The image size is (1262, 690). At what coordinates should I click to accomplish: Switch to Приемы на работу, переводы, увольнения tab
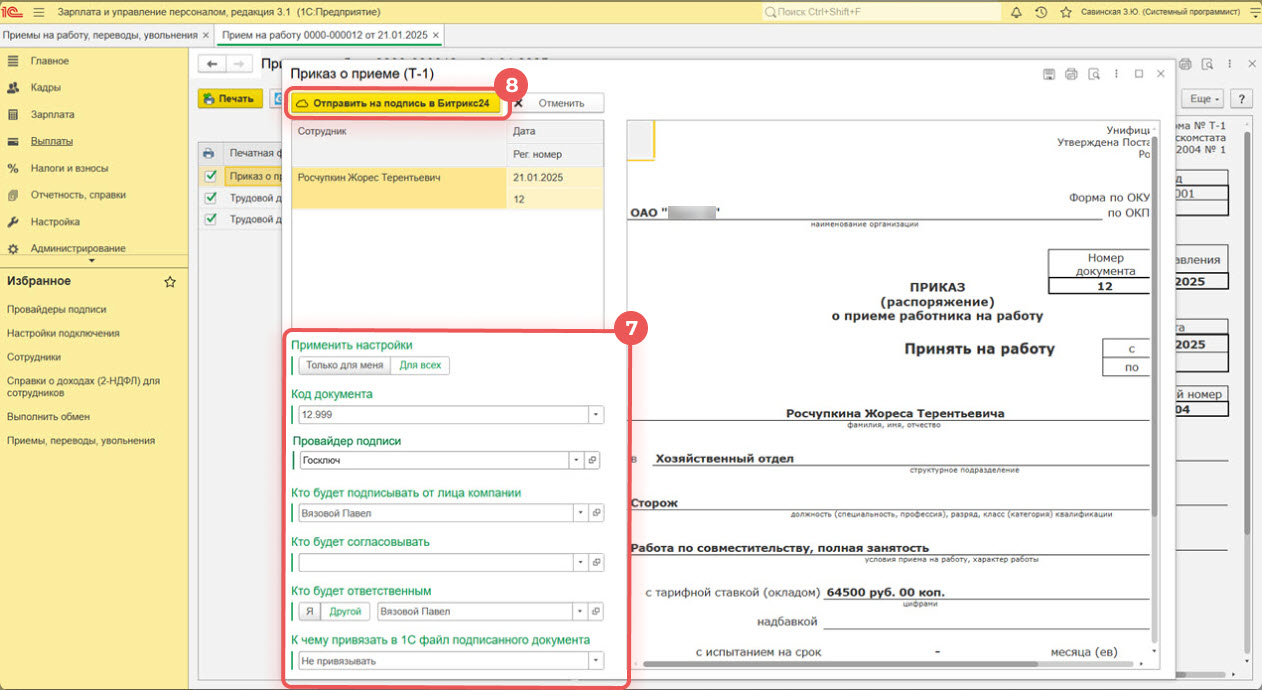coord(99,35)
